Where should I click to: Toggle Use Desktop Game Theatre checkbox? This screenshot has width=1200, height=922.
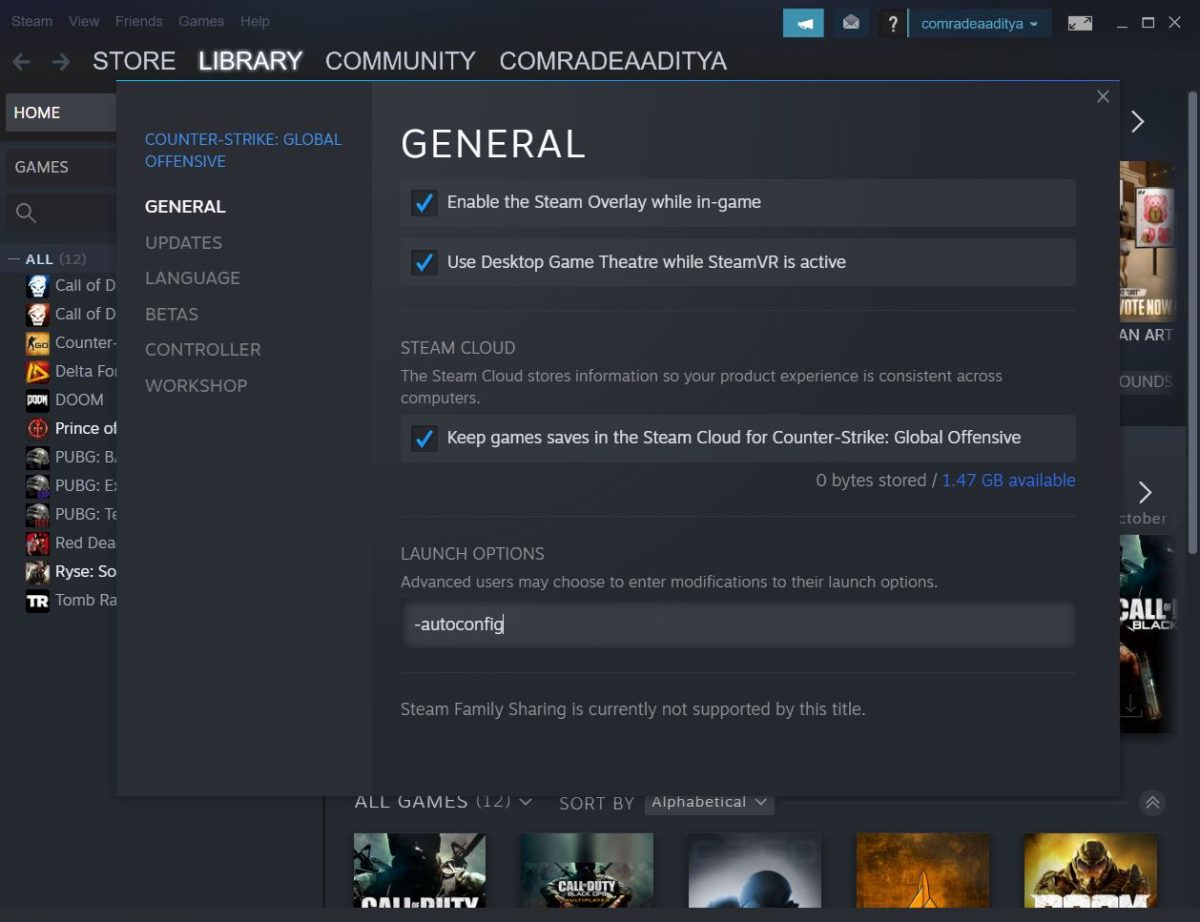point(424,263)
